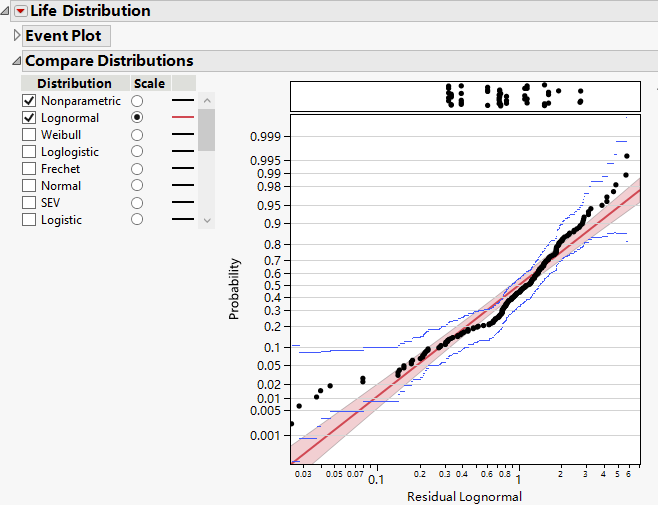658x505 pixels.
Task: Select the SEV scale radio button
Action: click(137, 203)
